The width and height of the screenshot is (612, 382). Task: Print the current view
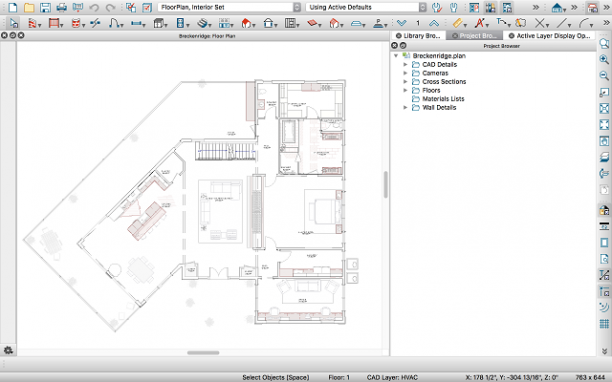61,7
